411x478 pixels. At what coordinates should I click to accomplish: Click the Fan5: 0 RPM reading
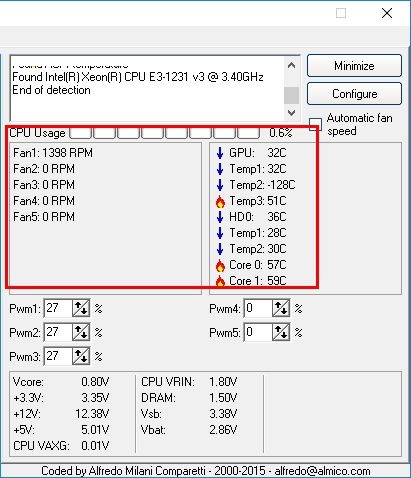[x=44, y=217]
